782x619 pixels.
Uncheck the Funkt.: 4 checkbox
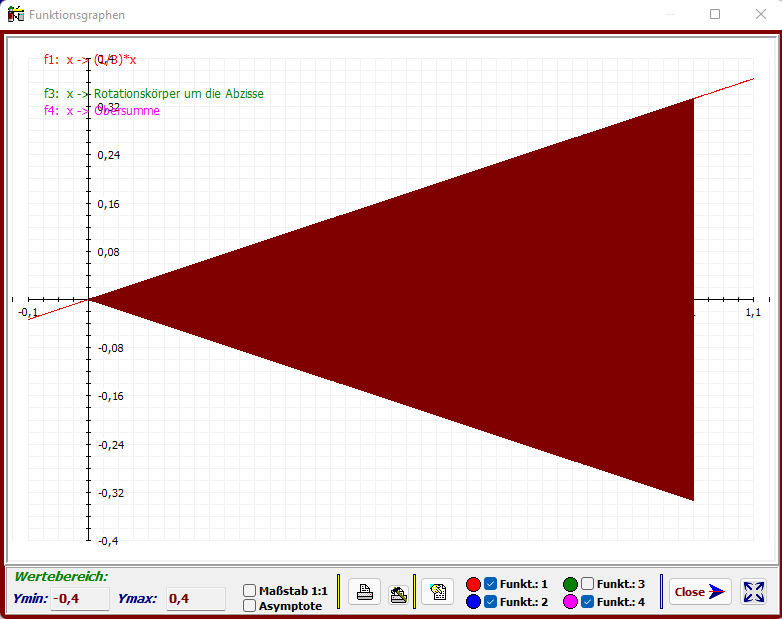click(587, 602)
